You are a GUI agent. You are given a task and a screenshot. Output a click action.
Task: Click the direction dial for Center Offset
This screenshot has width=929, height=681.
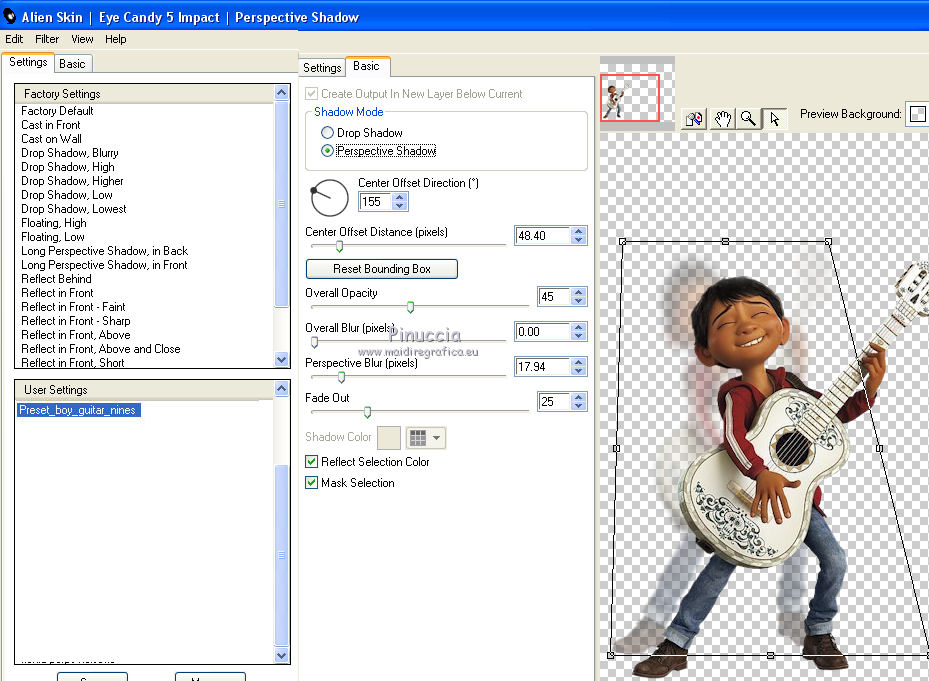pos(329,198)
